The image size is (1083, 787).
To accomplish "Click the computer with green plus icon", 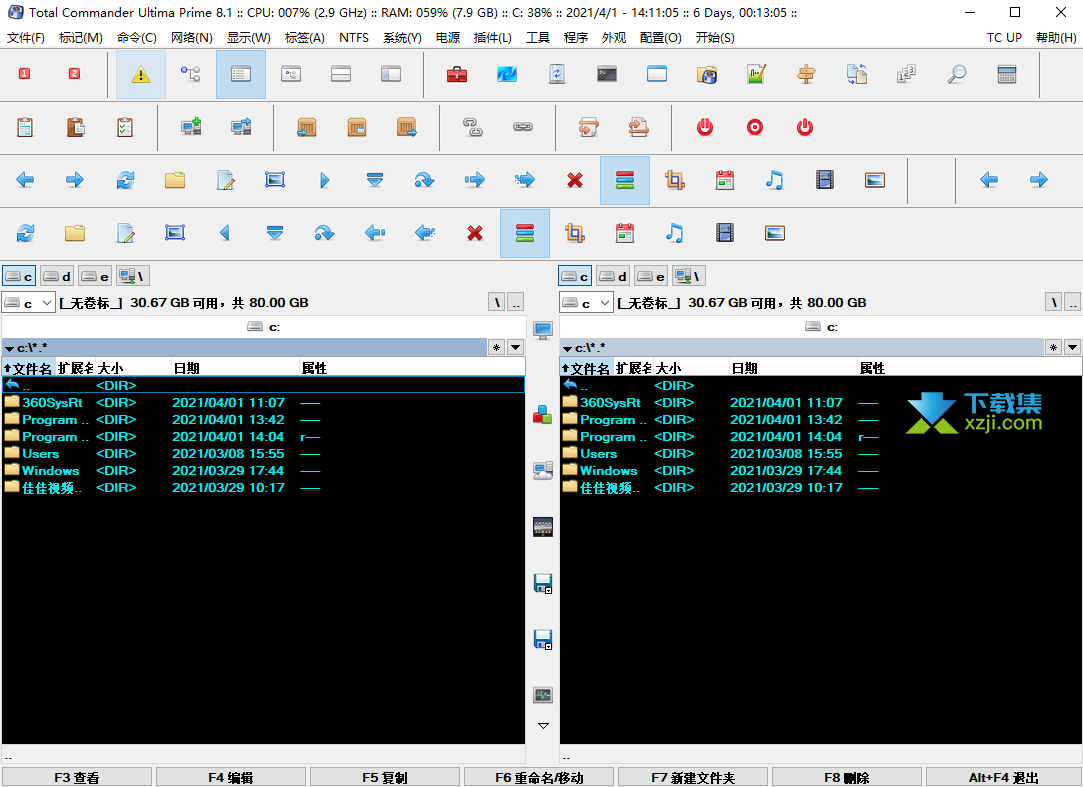I will point(191,127).
